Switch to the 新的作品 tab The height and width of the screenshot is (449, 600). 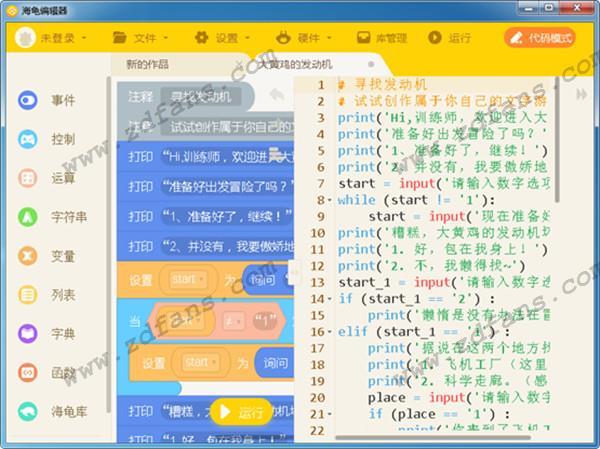point(147,64)
